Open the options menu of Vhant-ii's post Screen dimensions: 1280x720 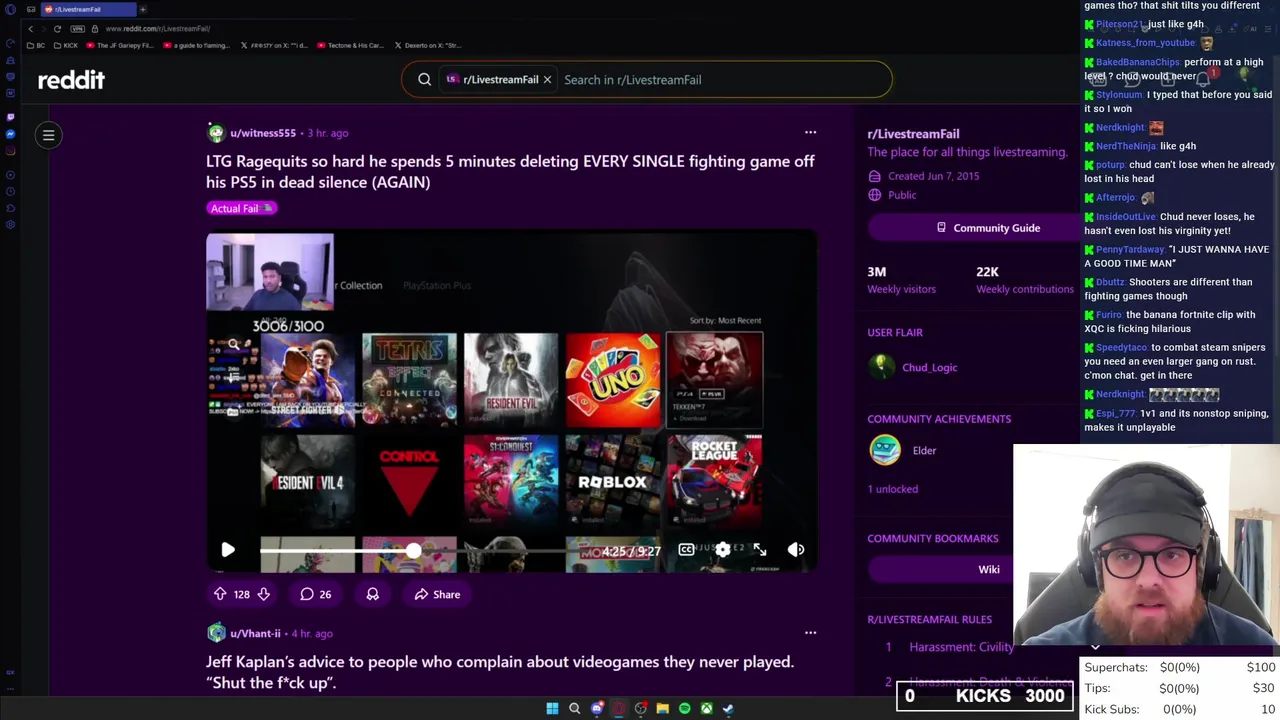810,632
